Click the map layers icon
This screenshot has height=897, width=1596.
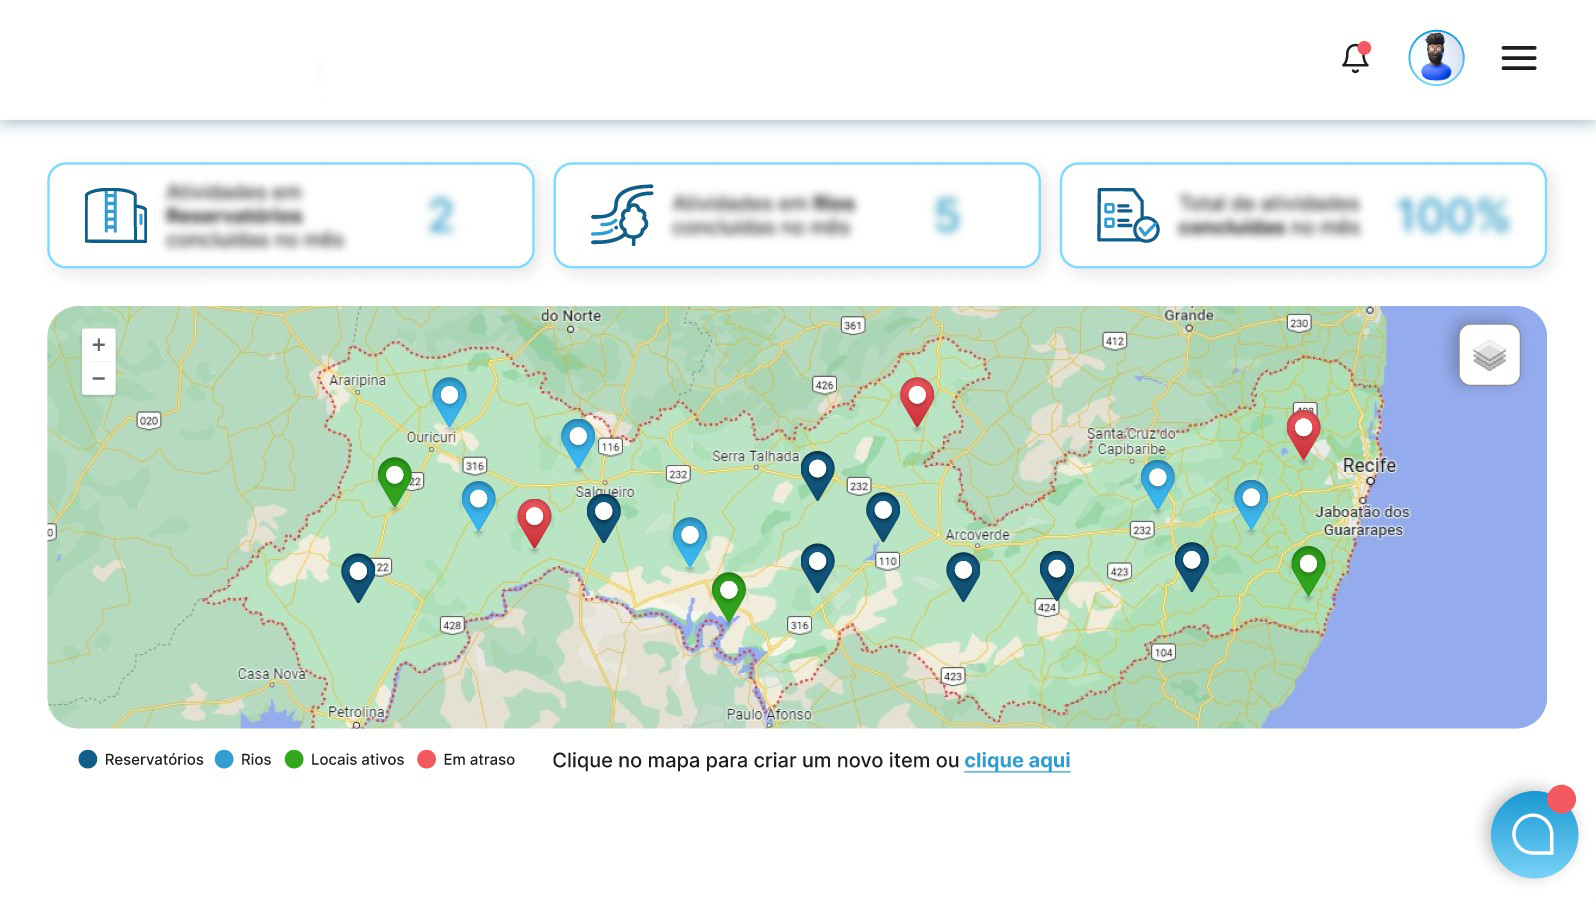tap(1489, 355)
